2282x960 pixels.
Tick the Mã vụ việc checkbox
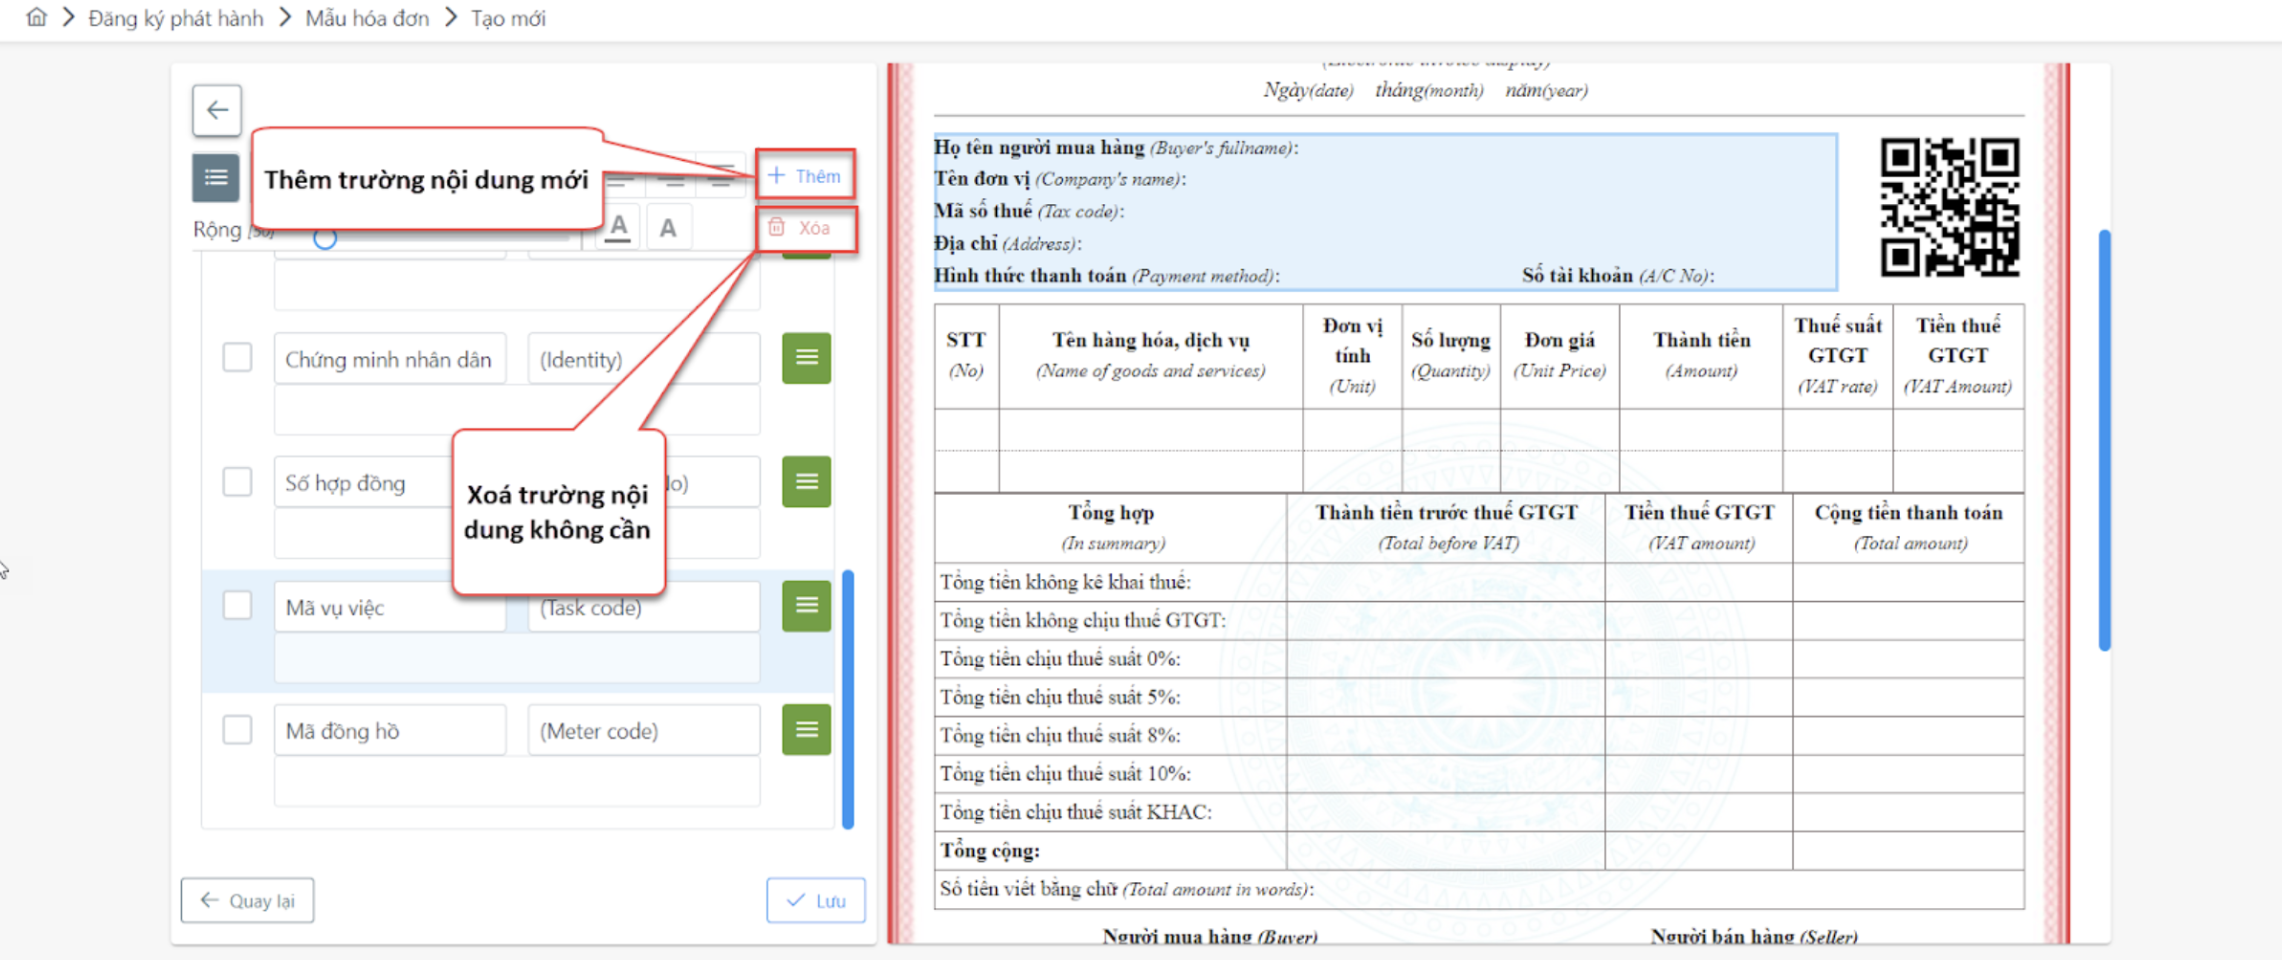tap(237, 606)
